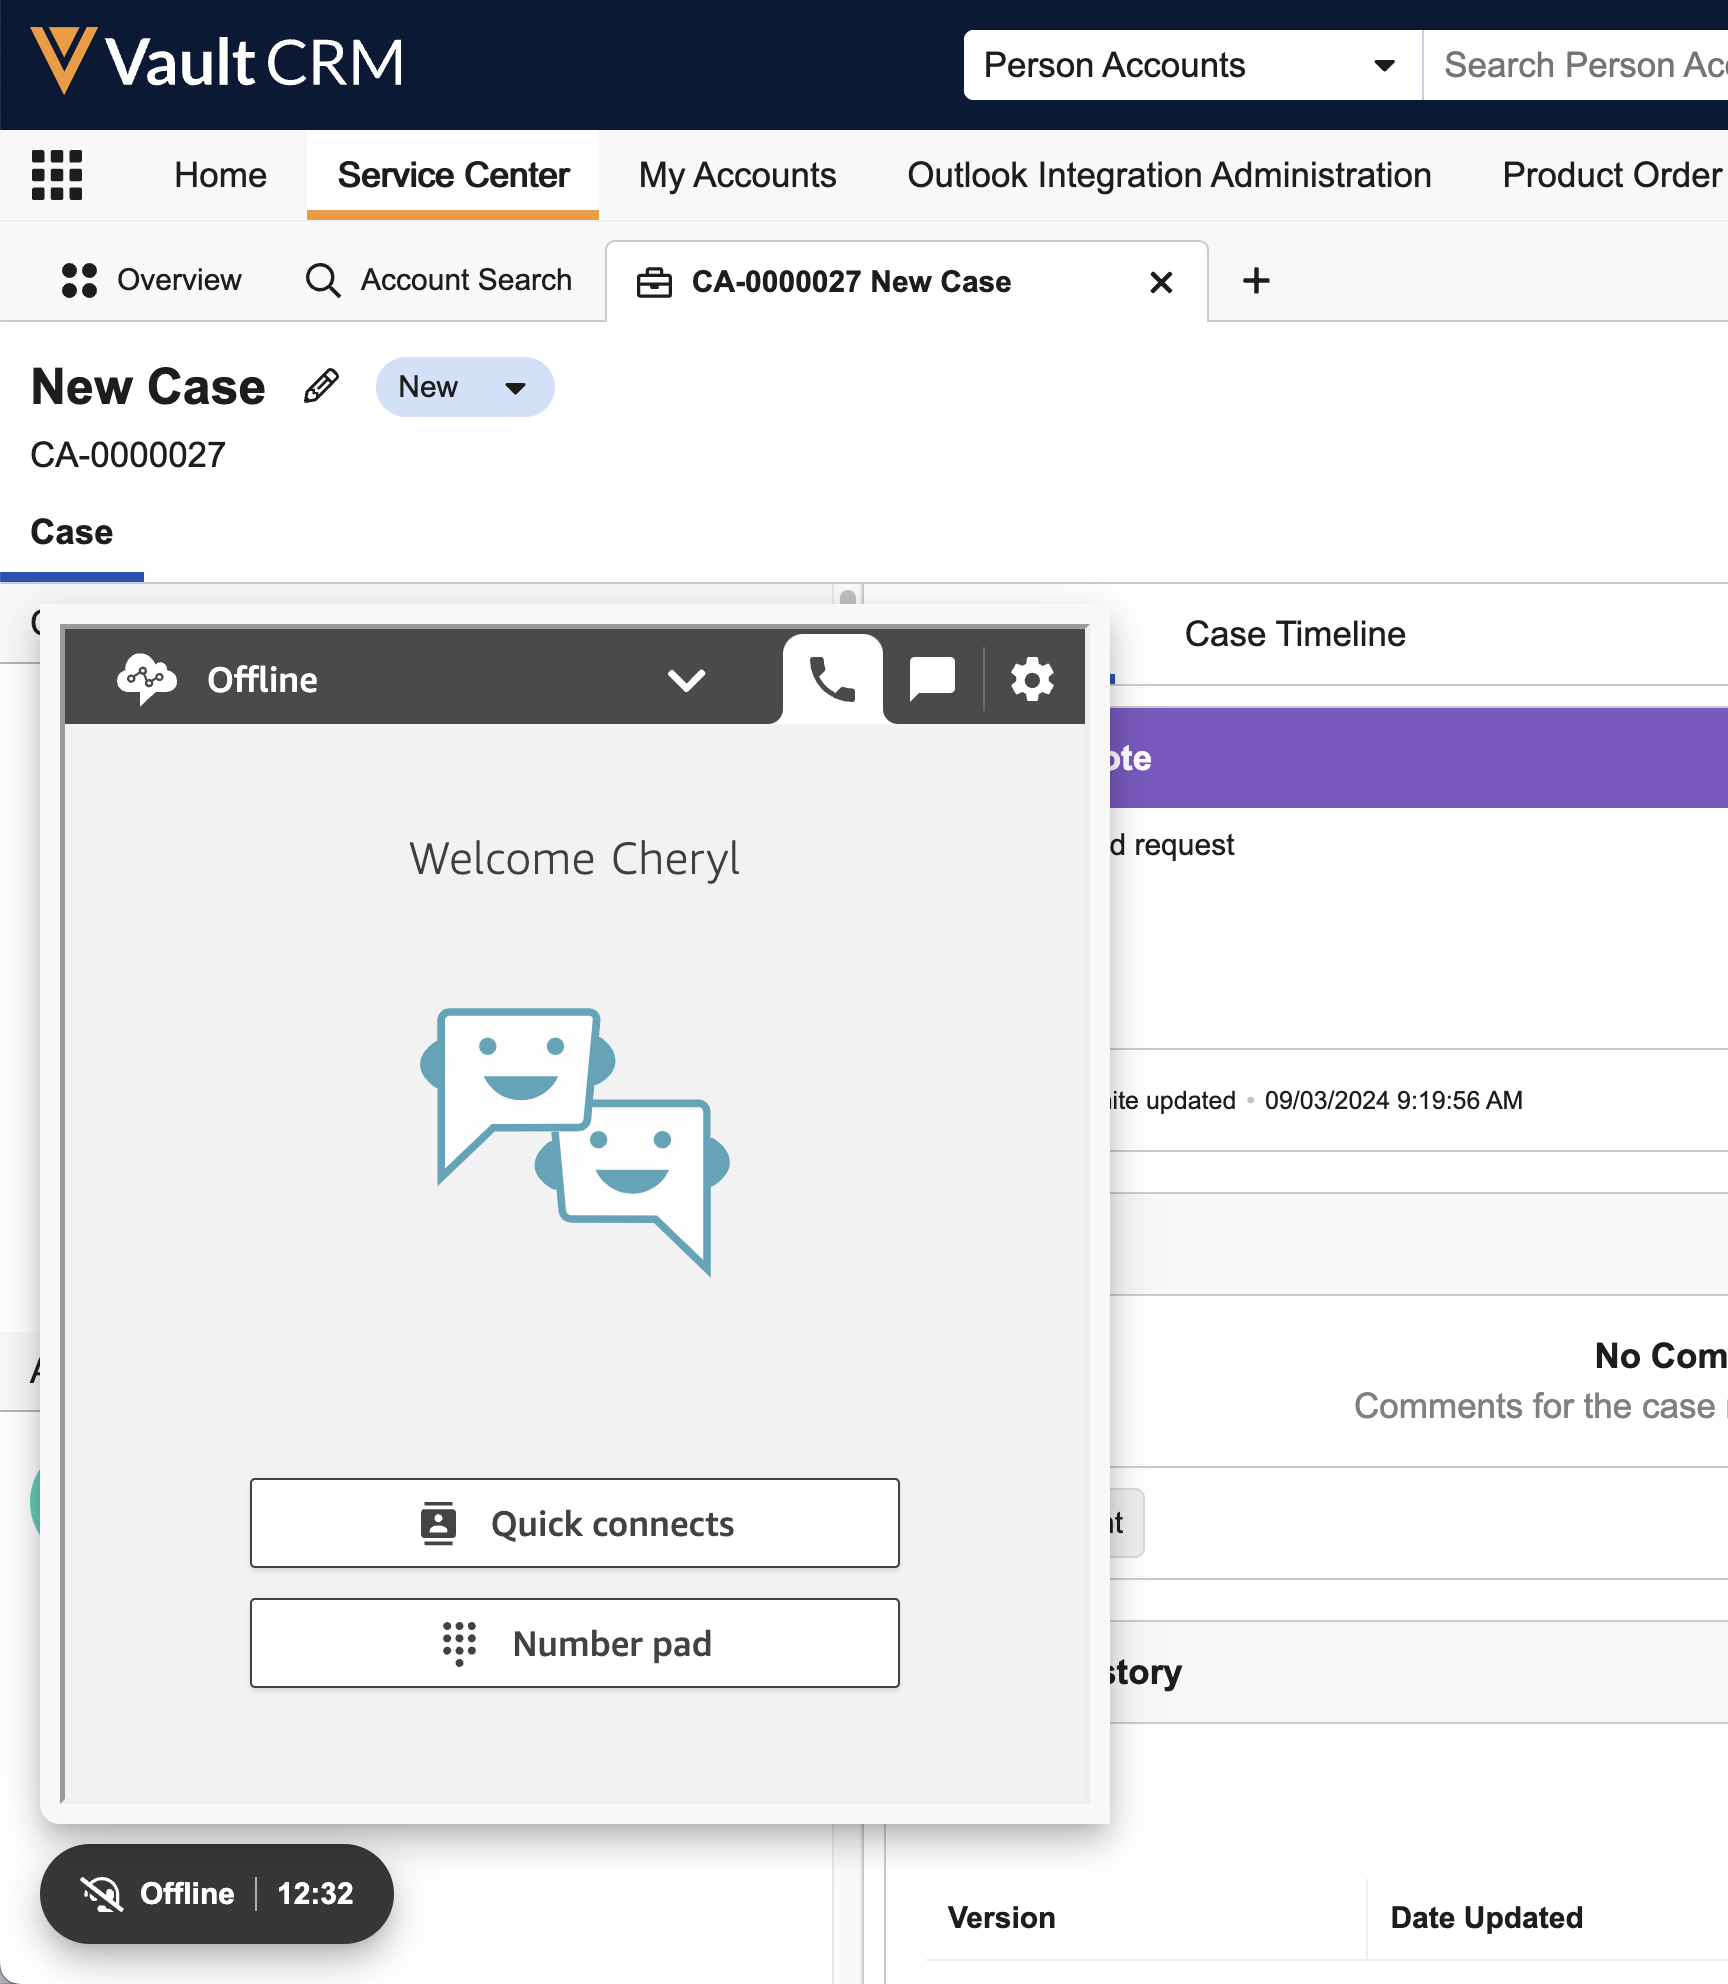The width and height of the screenshot is (1728, 1984).
Task: Toggle the Offline softphone status pill
Action: [216, 1893]
